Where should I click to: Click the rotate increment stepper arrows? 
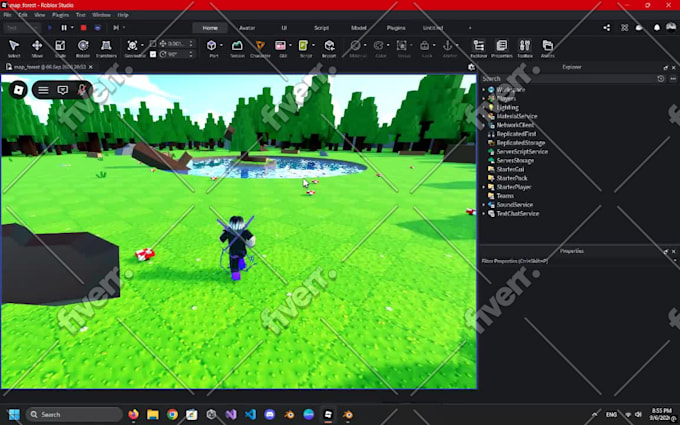click(191, 54)
